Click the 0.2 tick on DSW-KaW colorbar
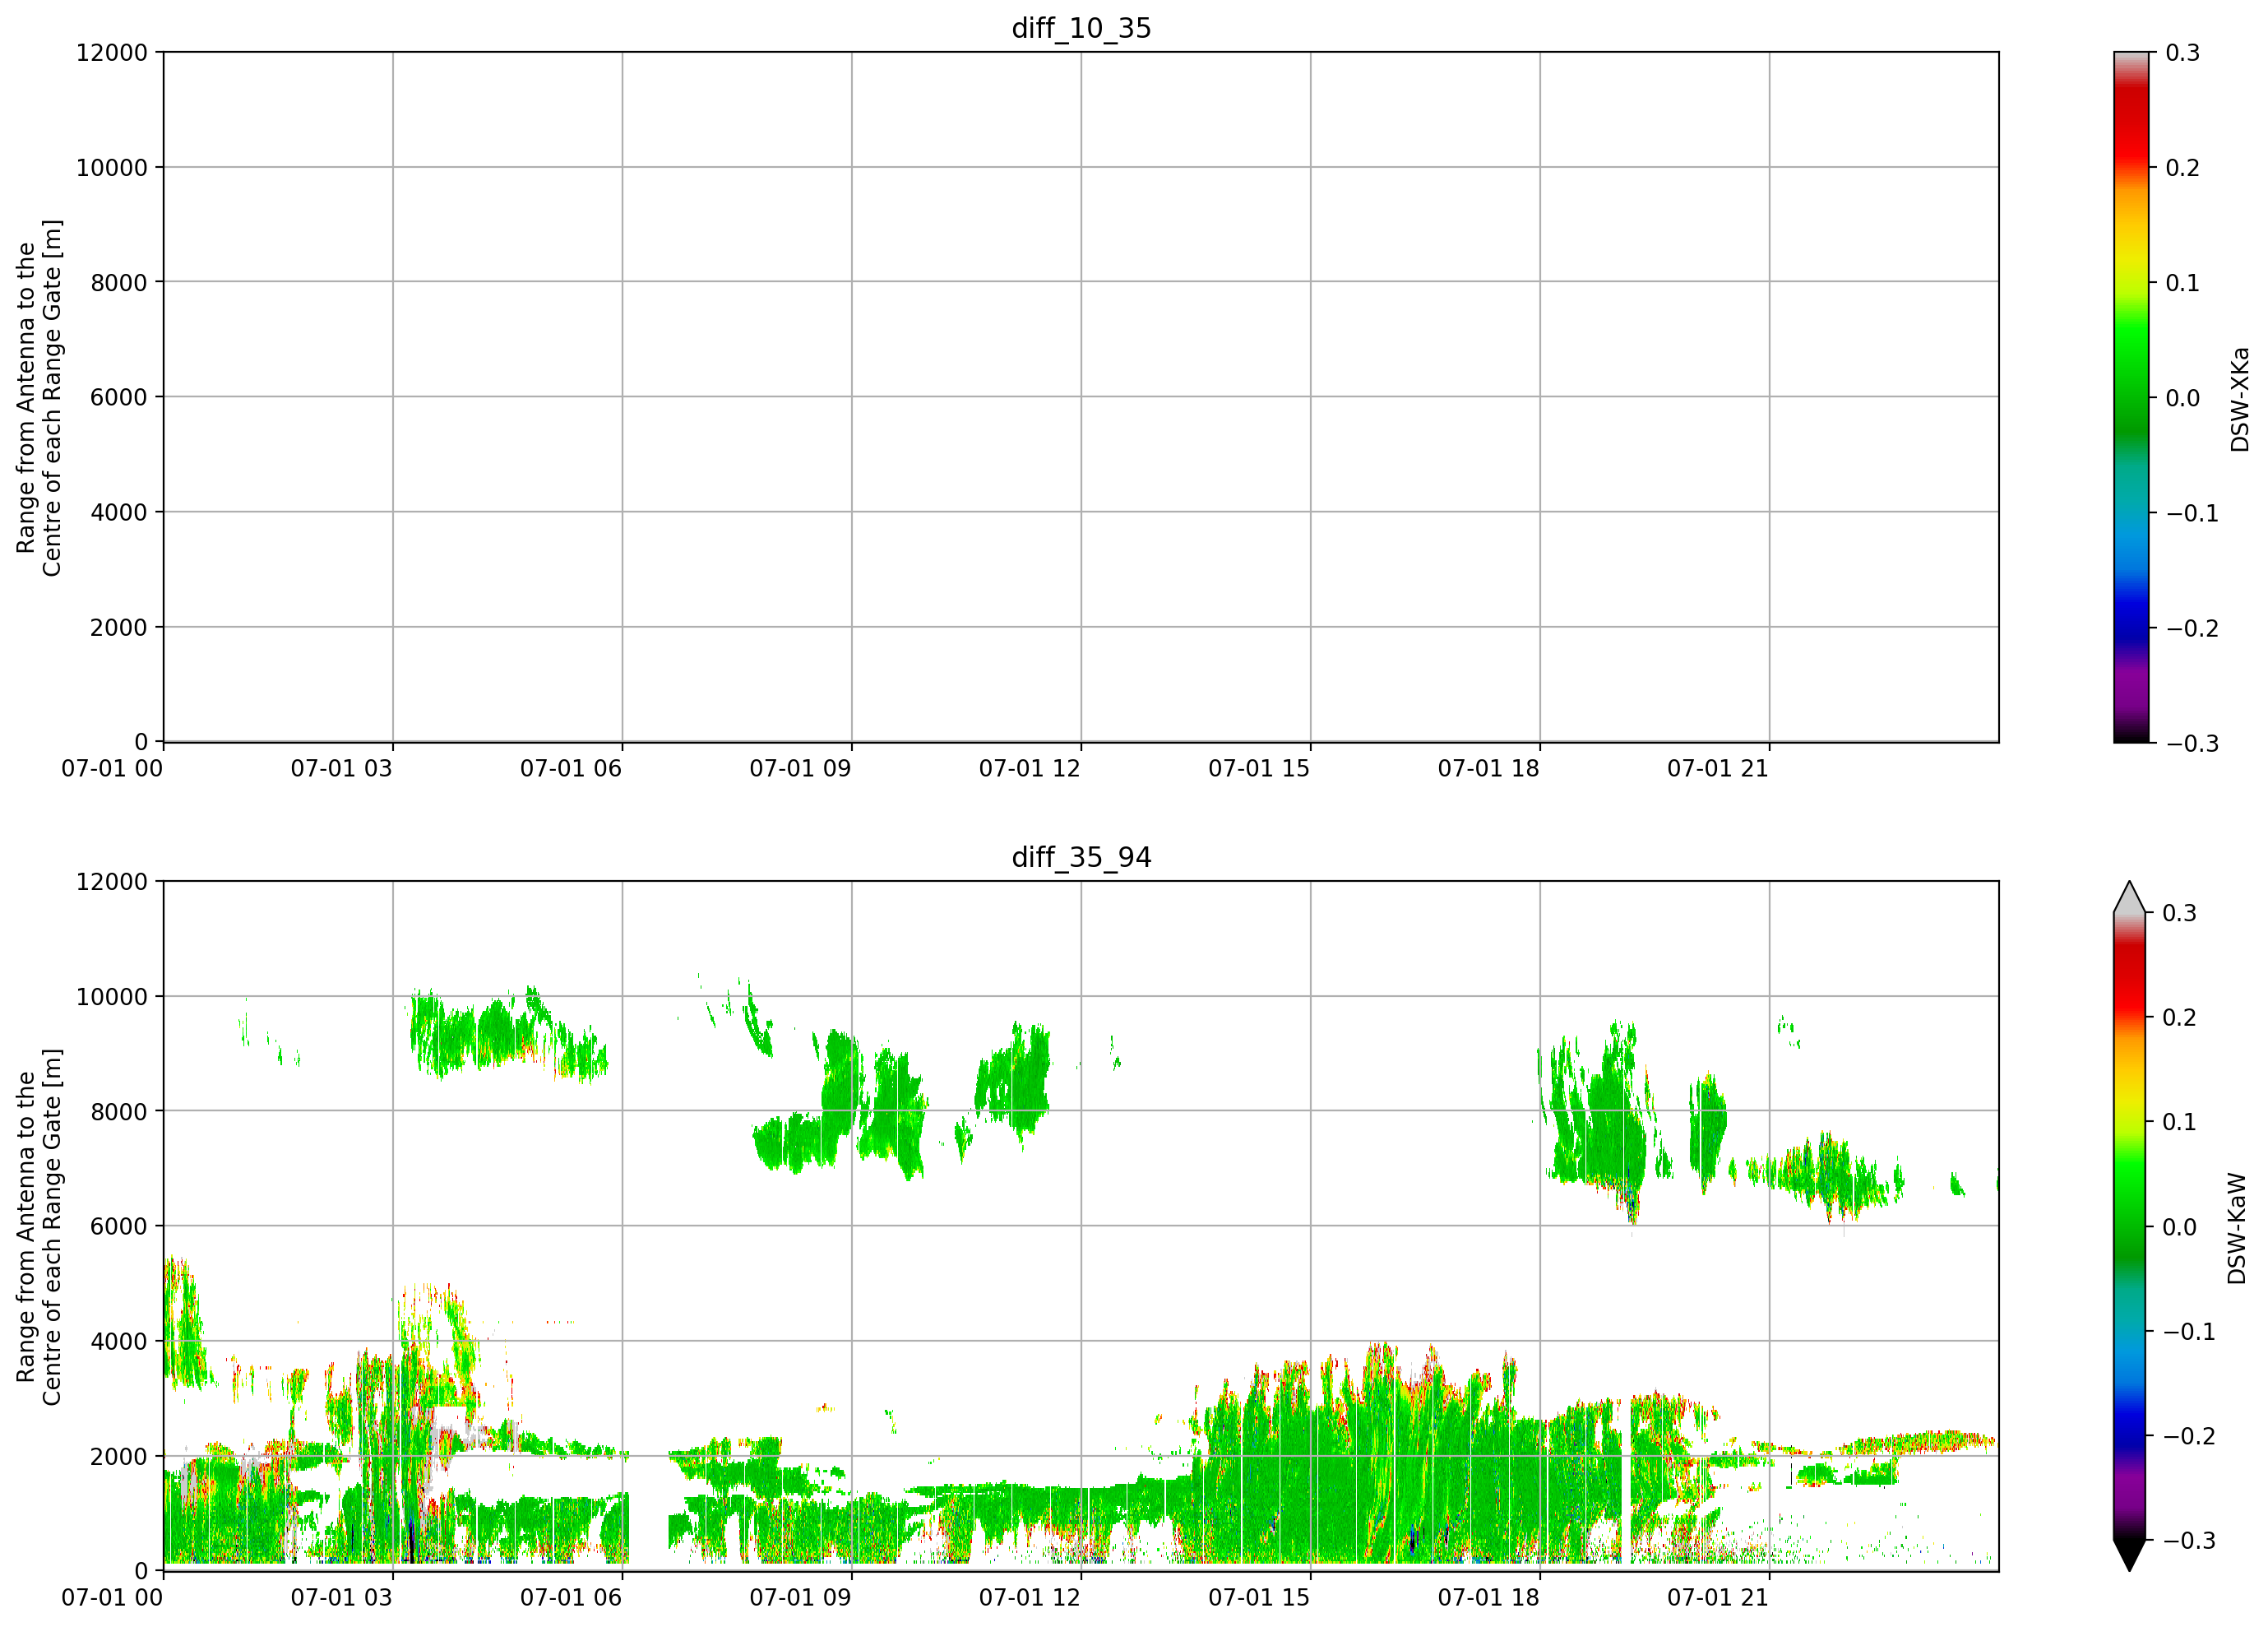 (x=2179, y=1017)
